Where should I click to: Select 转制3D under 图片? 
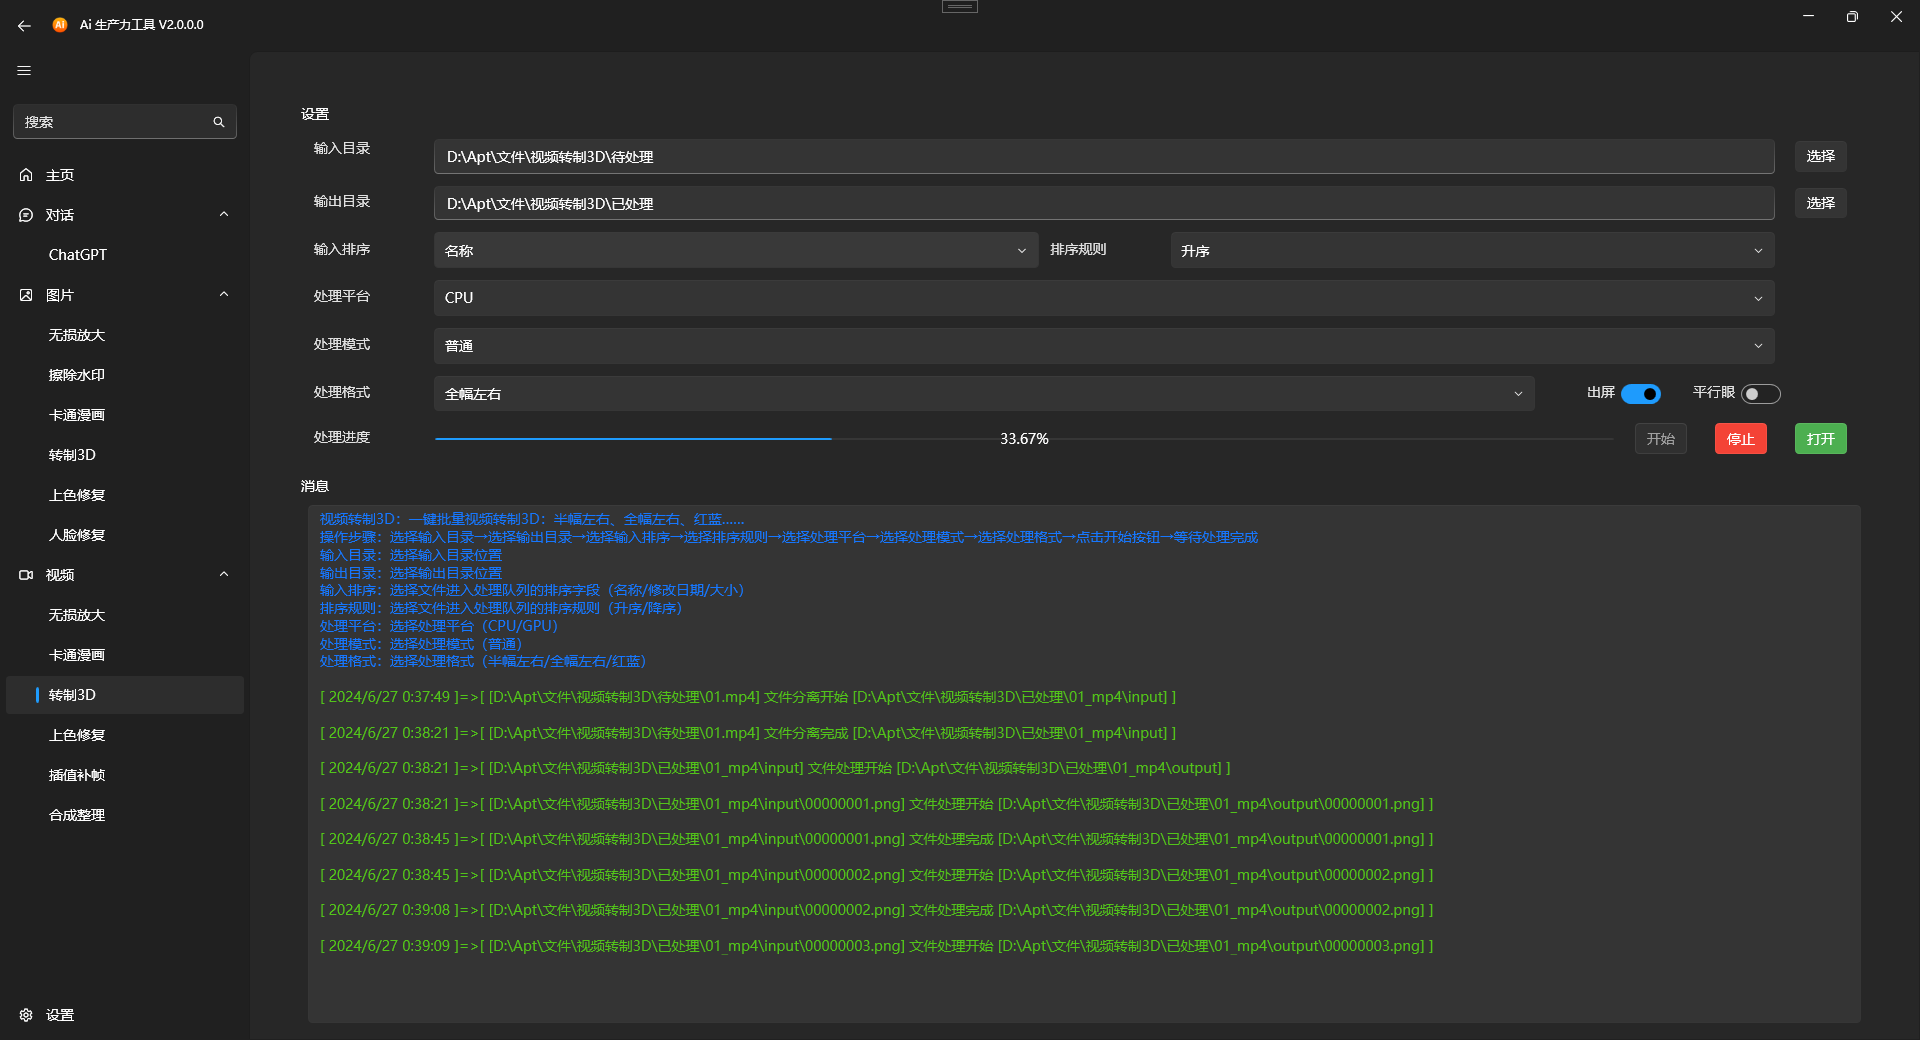point(125,455)
